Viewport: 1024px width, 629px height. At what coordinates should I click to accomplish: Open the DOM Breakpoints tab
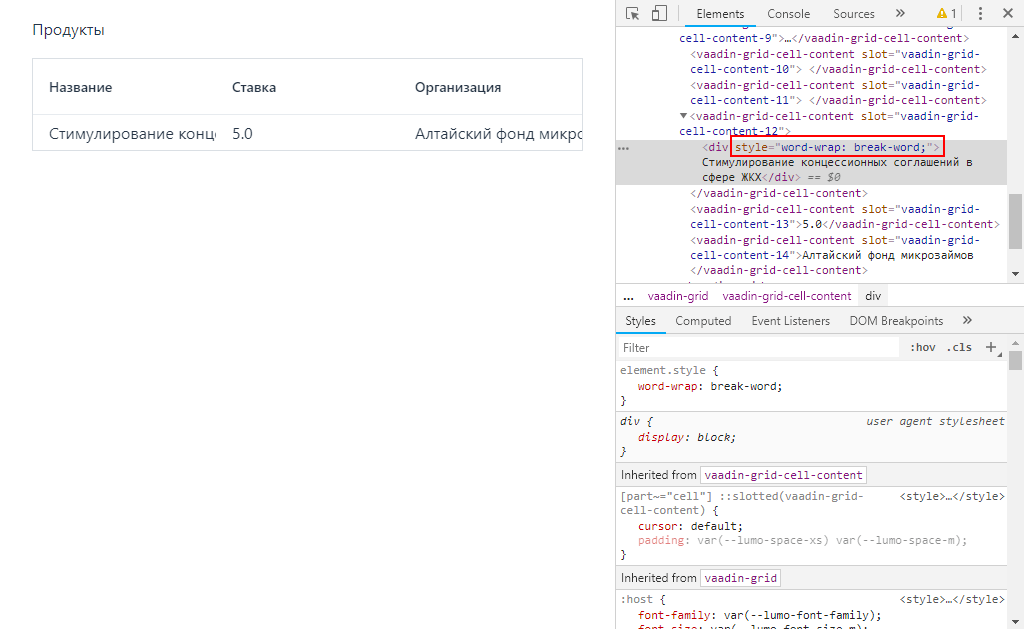pos(896,321)
